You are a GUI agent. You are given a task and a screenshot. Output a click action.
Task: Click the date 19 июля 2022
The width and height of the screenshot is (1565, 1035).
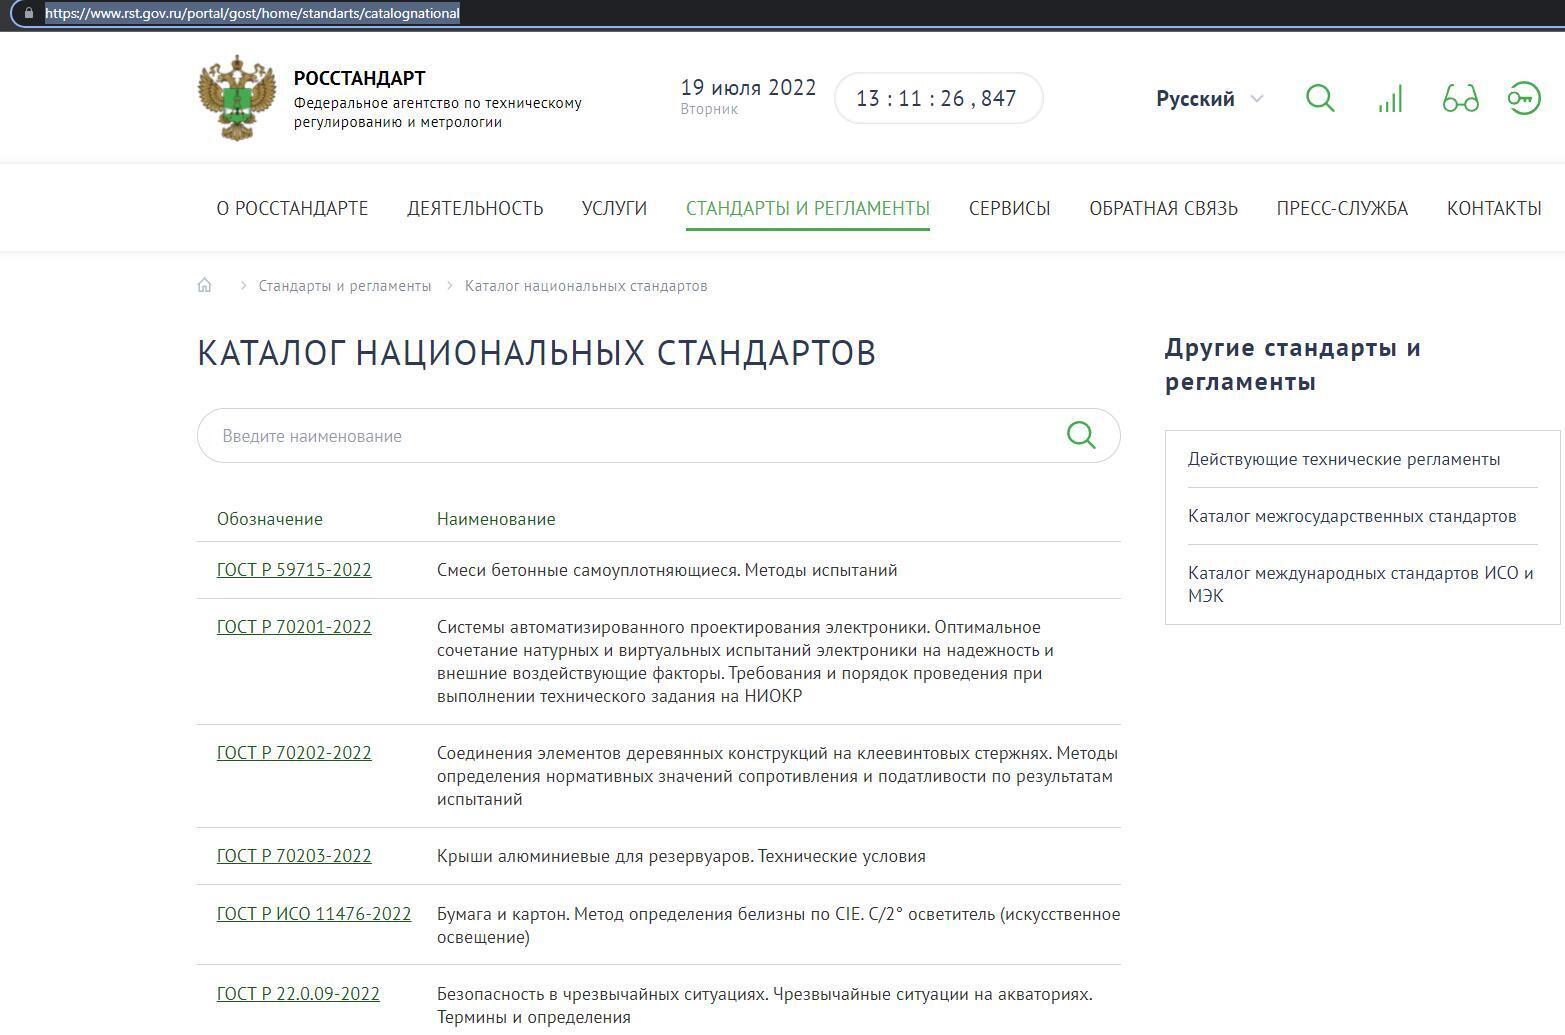748,88
